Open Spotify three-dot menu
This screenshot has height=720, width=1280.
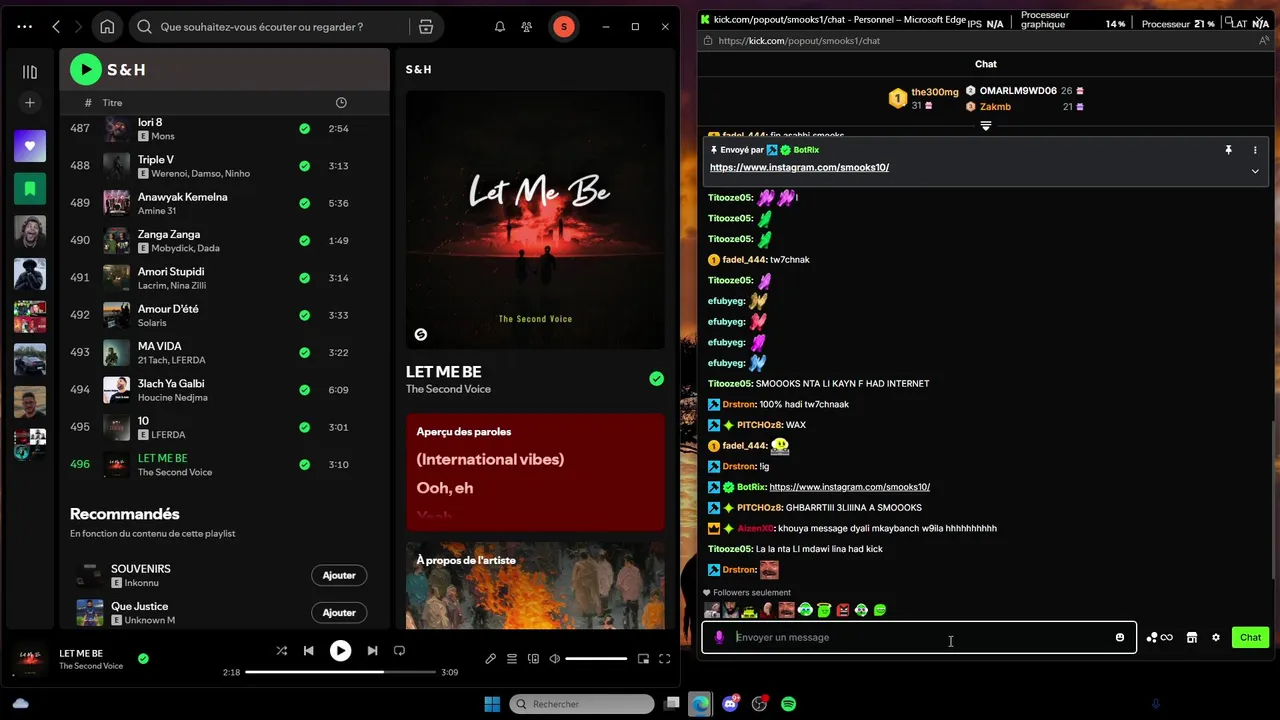point(25,27)
